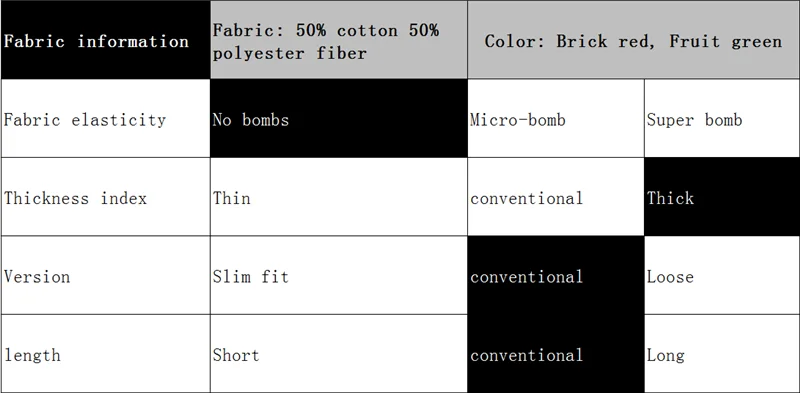
Task: Click the 'Fabric information' header cell
Action: point(105,40)
